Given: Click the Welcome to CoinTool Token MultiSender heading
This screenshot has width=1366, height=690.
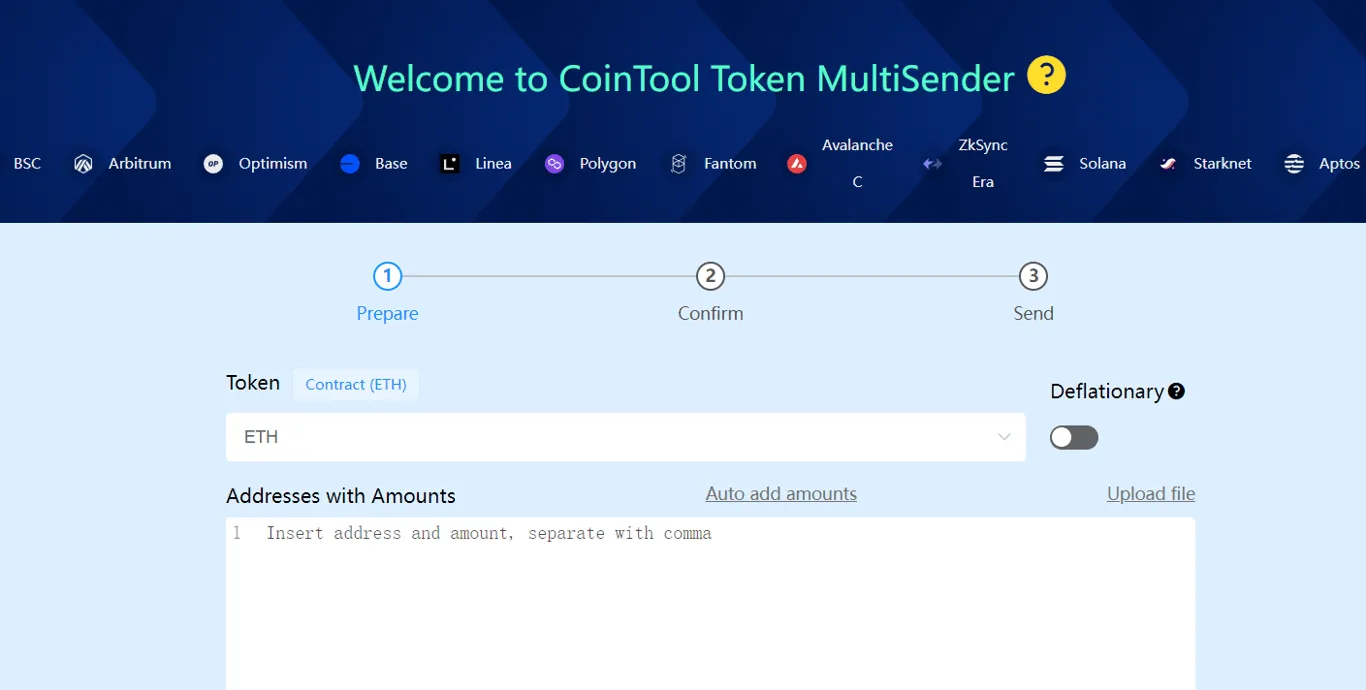Looking at the screenshot, I should pyautogui.click(x=684, y=77).
